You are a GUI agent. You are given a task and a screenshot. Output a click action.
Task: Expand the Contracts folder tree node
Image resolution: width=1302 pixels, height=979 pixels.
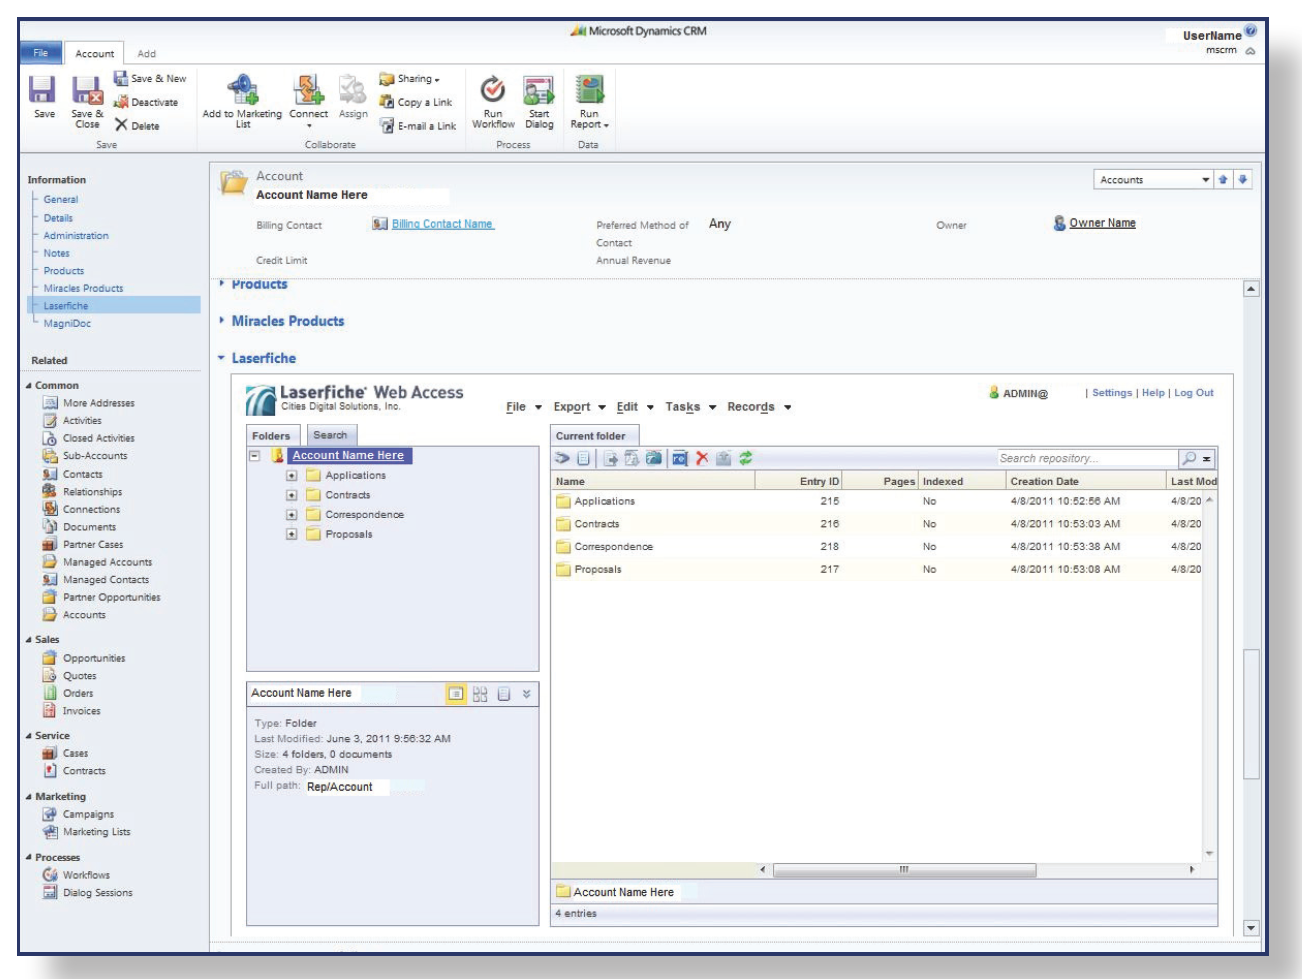(x=291, y=495)
